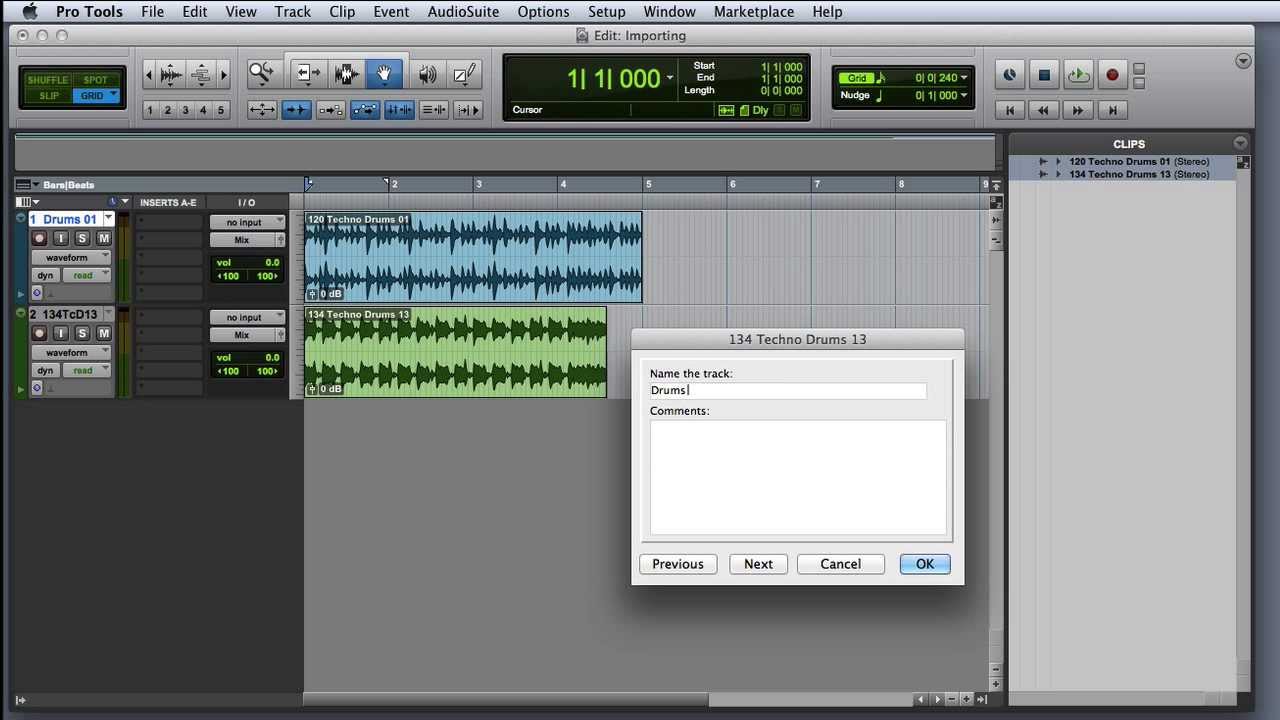Click the Online button in transport
This screenshot has width=1280, height=720.
[1009, 75]
